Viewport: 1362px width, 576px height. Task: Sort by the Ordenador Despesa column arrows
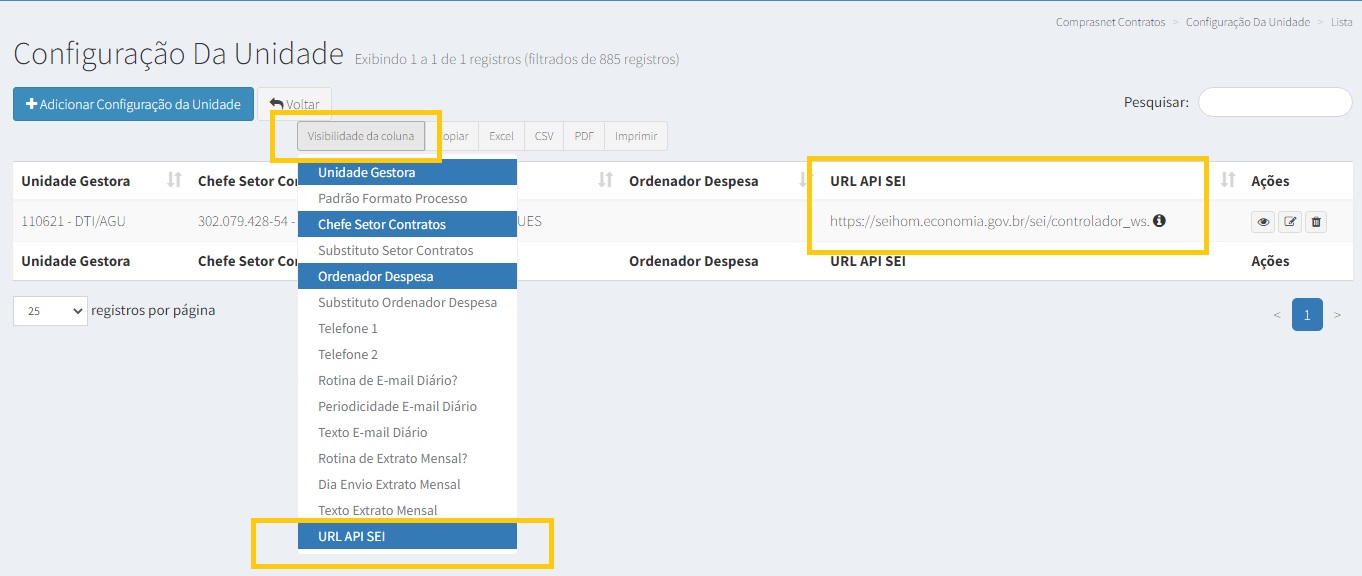[805, 180]
